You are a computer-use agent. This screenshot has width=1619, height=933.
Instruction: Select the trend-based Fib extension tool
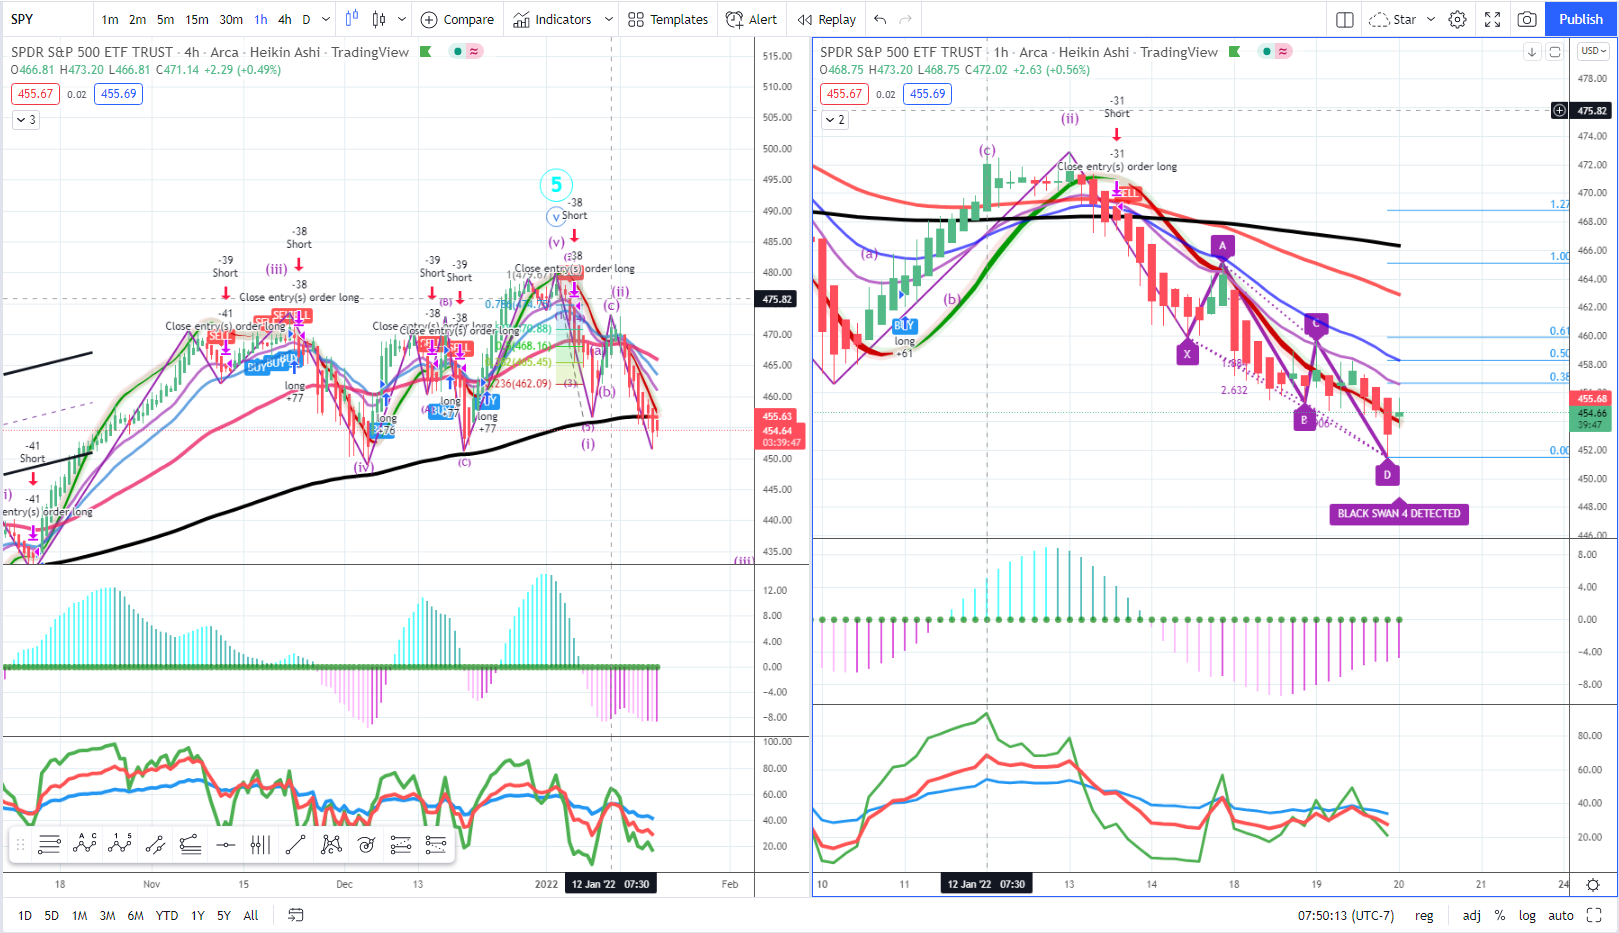pos(190,845)
